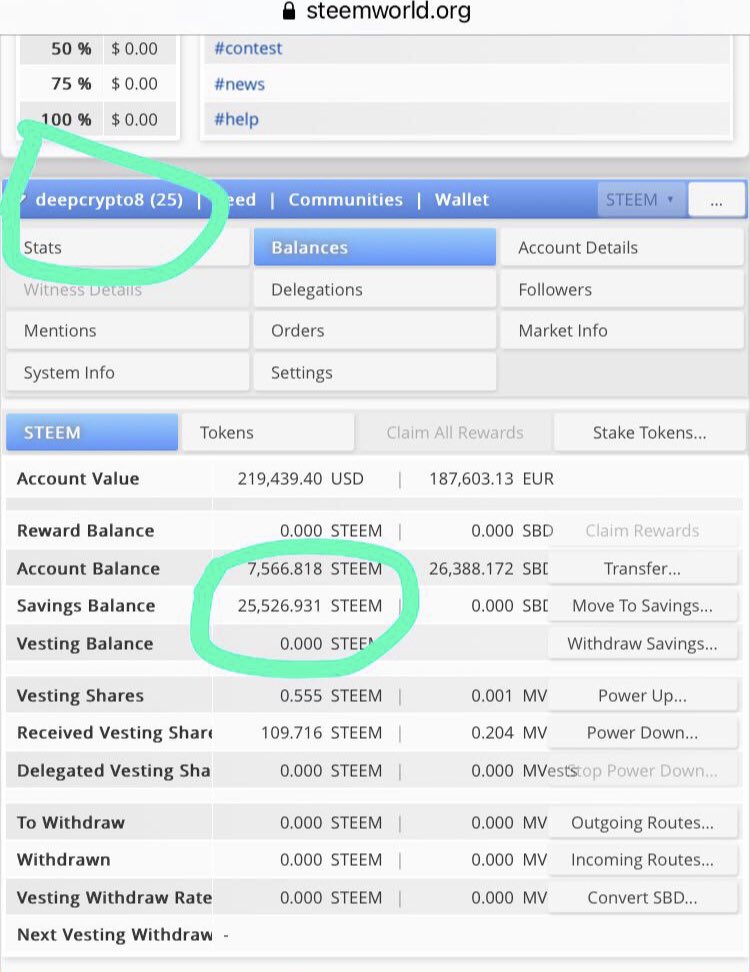Select the Balances section
The height and width of the screenshot is (972, 750).
(x=375, y=247)
